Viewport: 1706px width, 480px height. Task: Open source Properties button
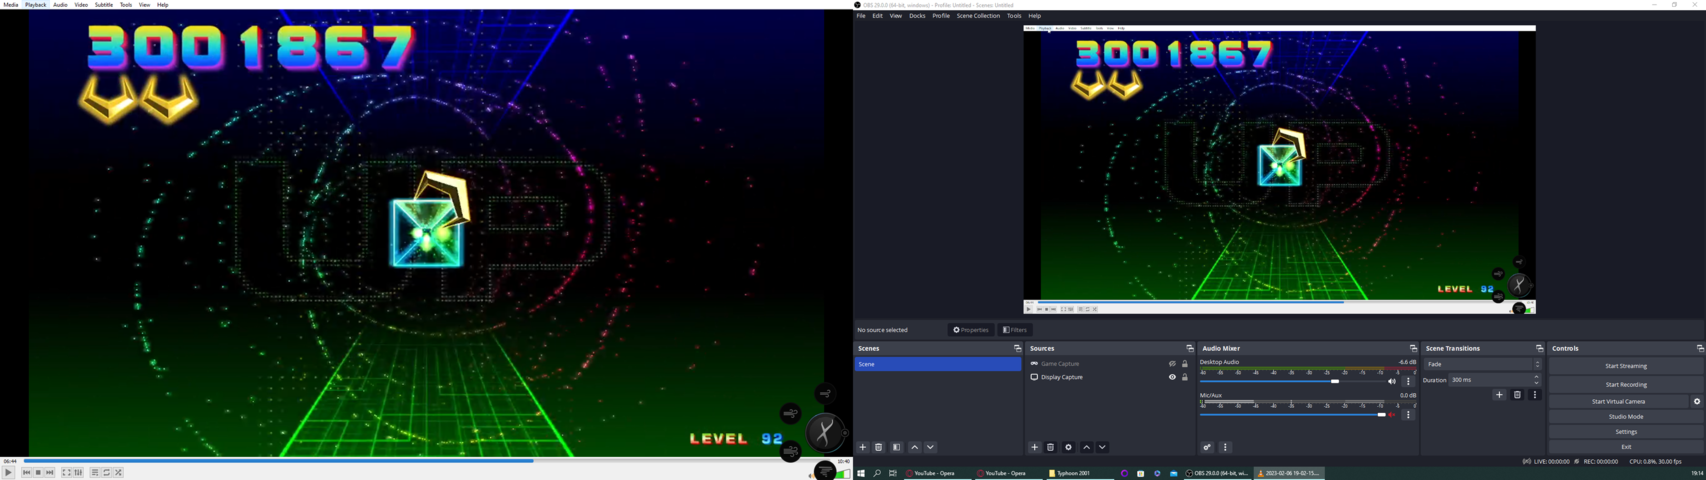pyautogui.click(x=971, y=330)
